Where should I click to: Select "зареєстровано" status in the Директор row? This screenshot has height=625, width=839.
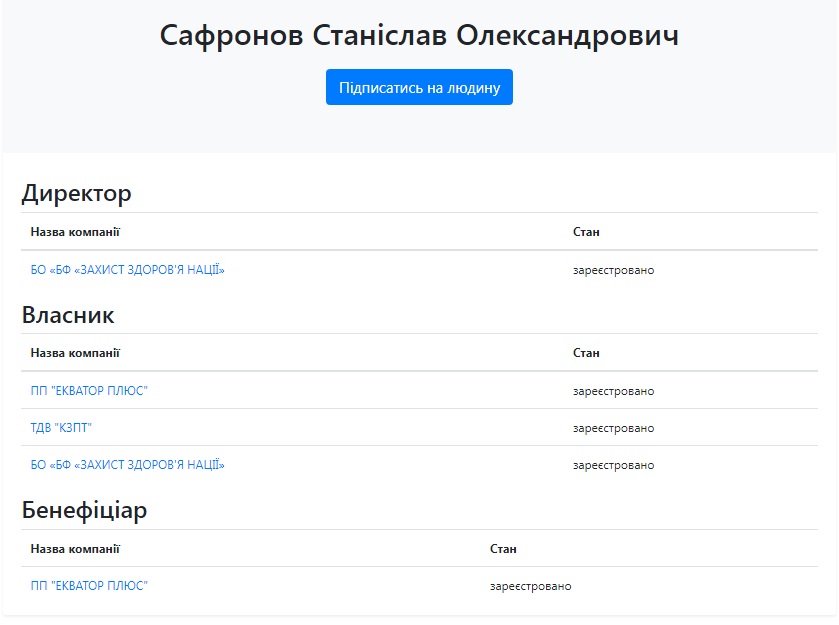point(613,270)
